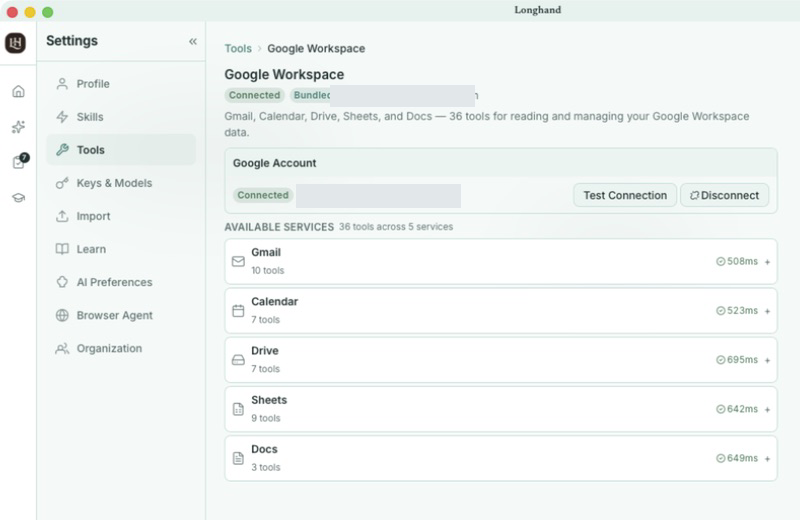
Task: Click the green window zoom button
Action: [x=47, y=12]
